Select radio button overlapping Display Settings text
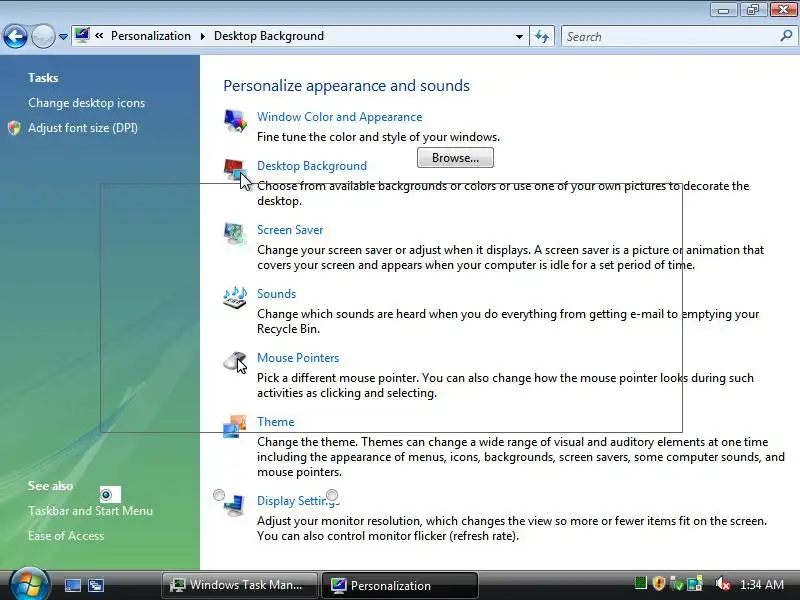800x600 pixels. [x=332, y=495]
